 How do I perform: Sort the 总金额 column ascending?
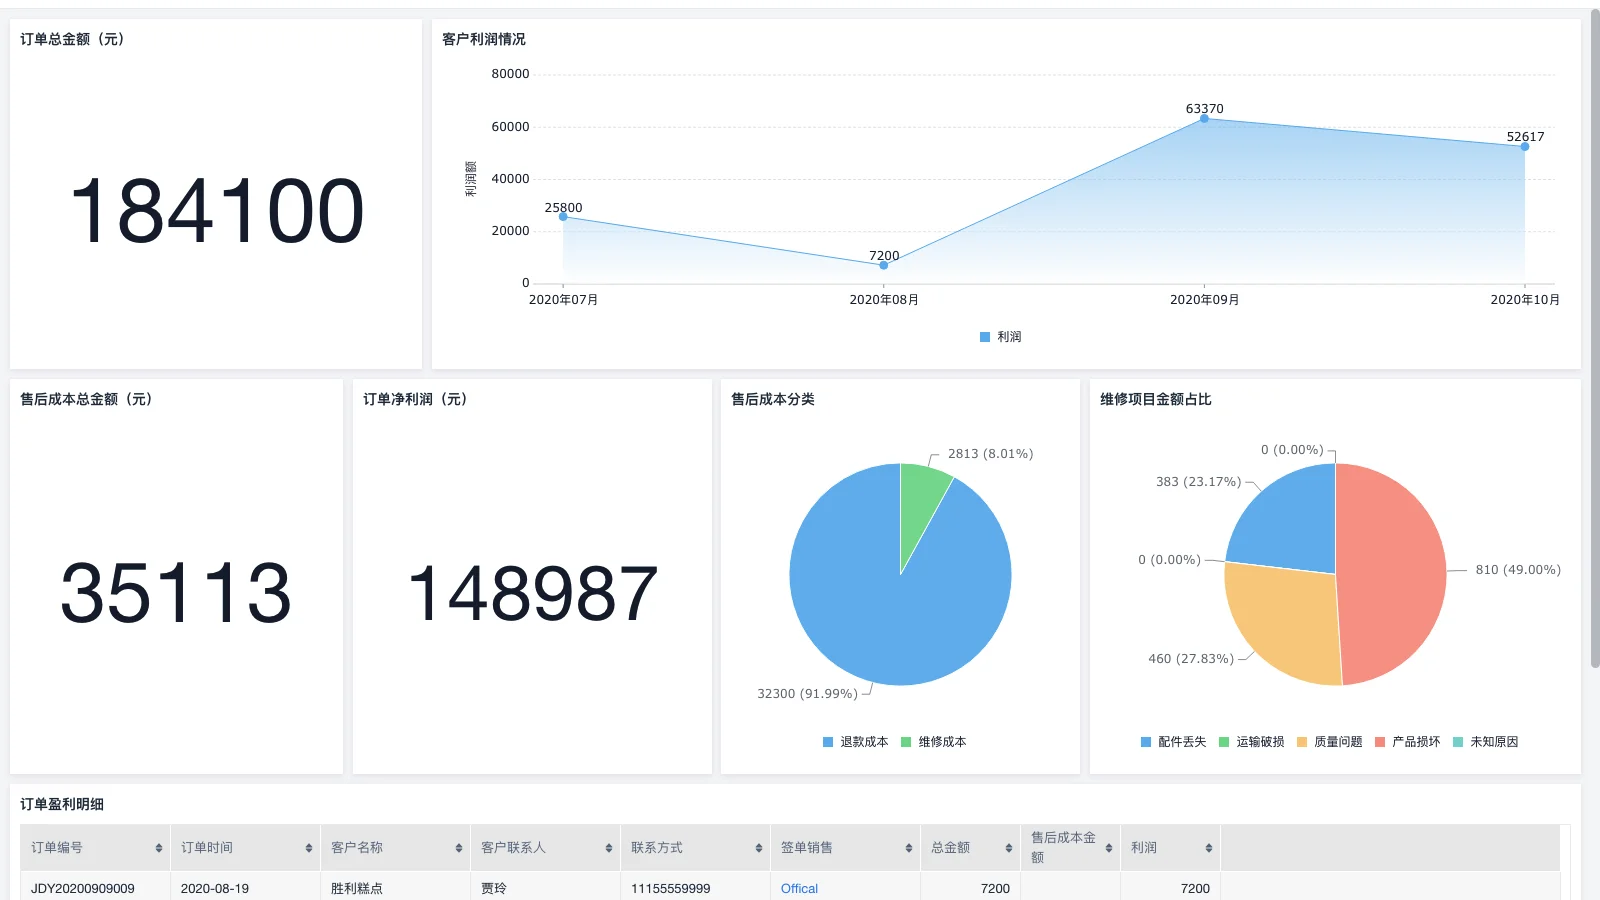coord(1006,847)
